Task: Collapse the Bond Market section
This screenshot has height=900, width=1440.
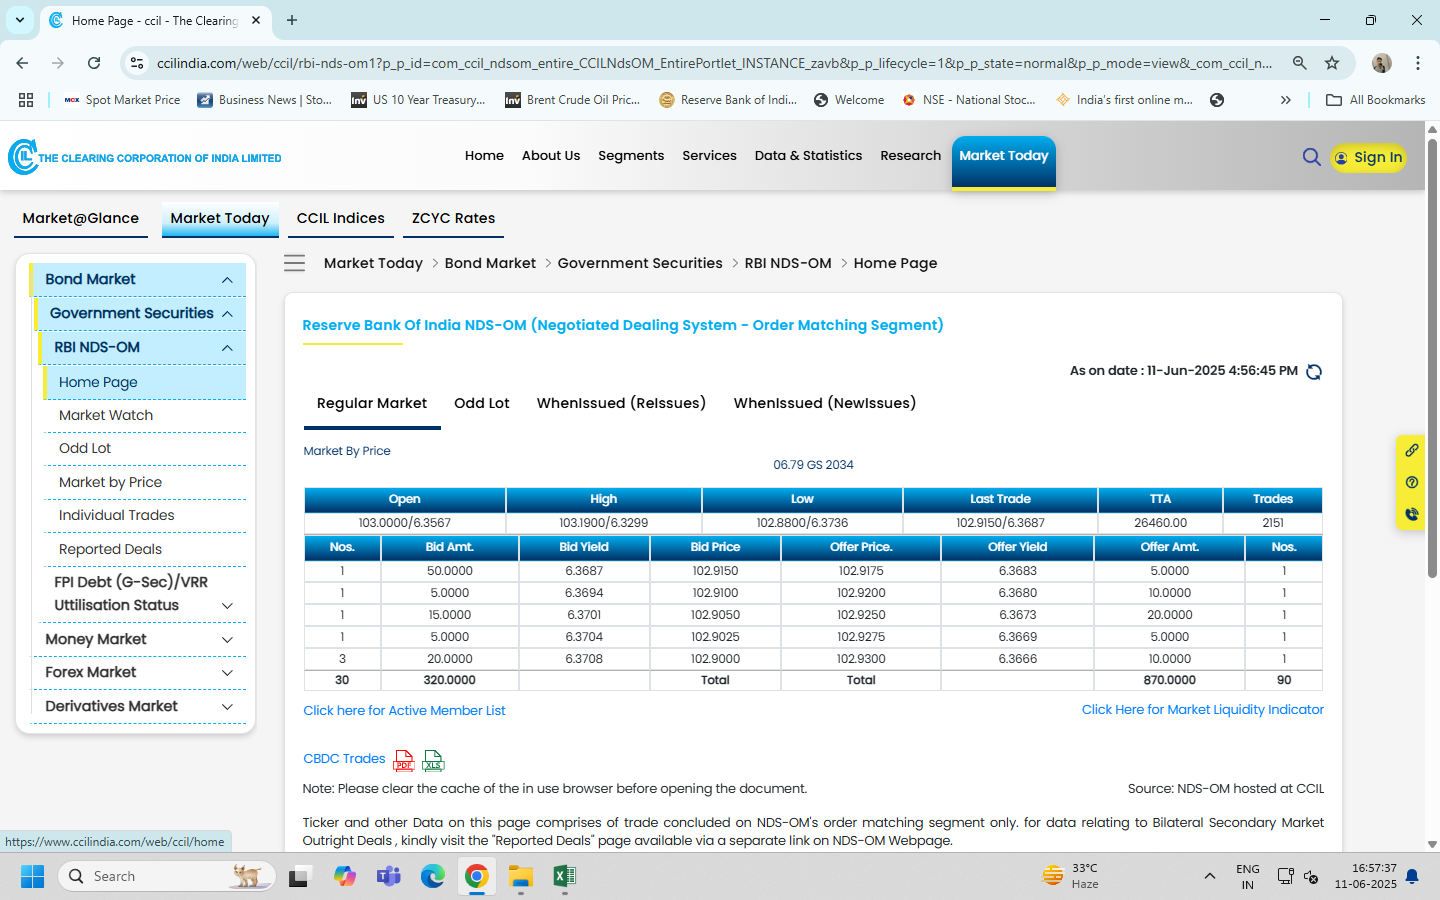Action: coord(227,280)
